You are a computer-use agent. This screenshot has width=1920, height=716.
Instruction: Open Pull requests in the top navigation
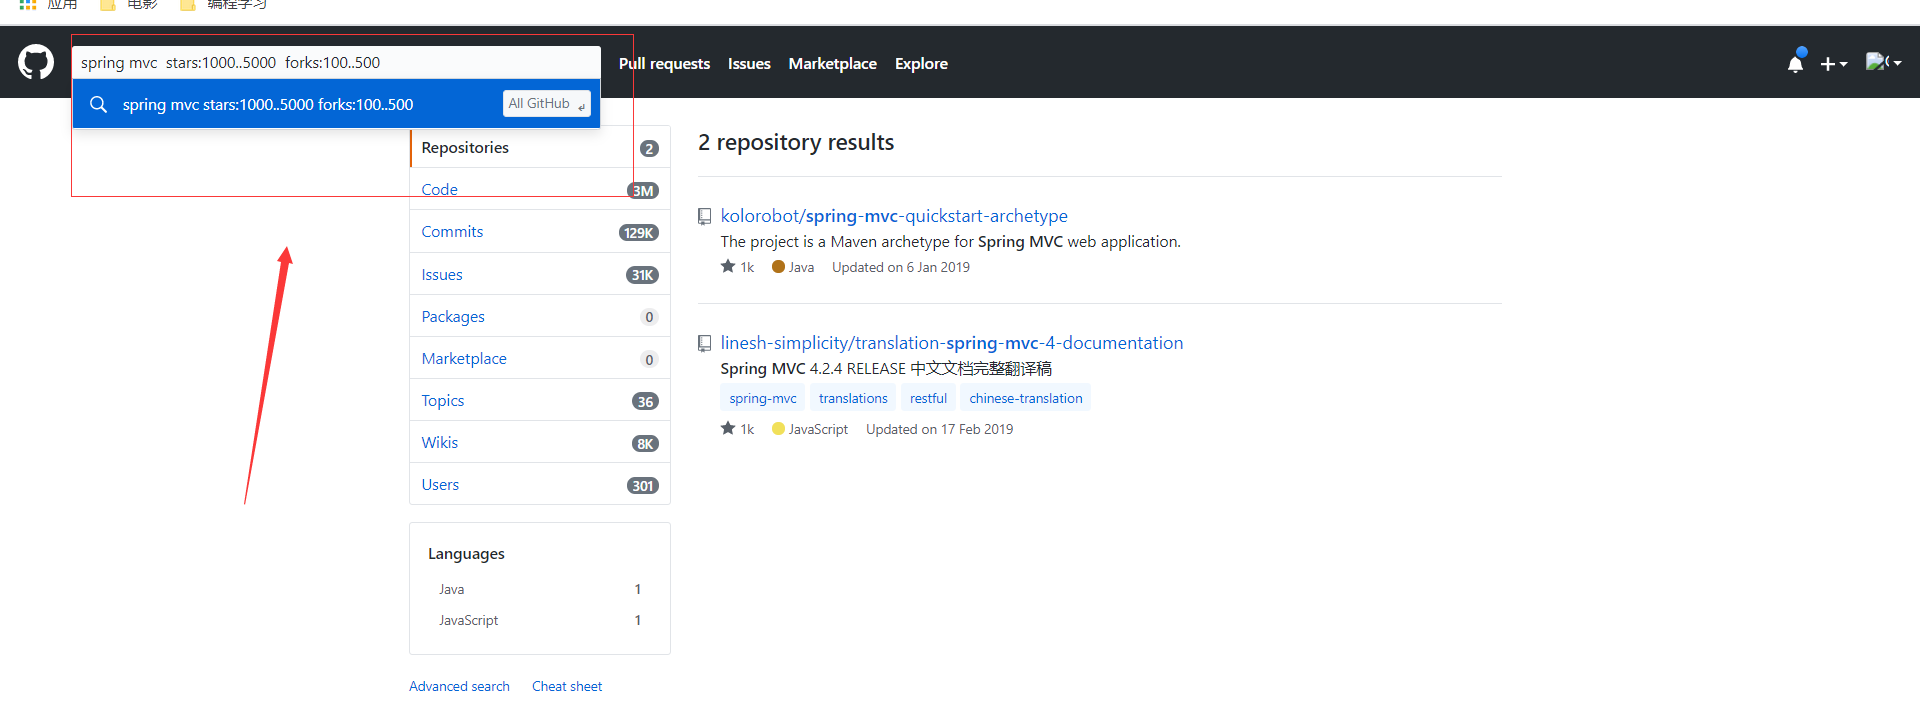pos(664,63)
